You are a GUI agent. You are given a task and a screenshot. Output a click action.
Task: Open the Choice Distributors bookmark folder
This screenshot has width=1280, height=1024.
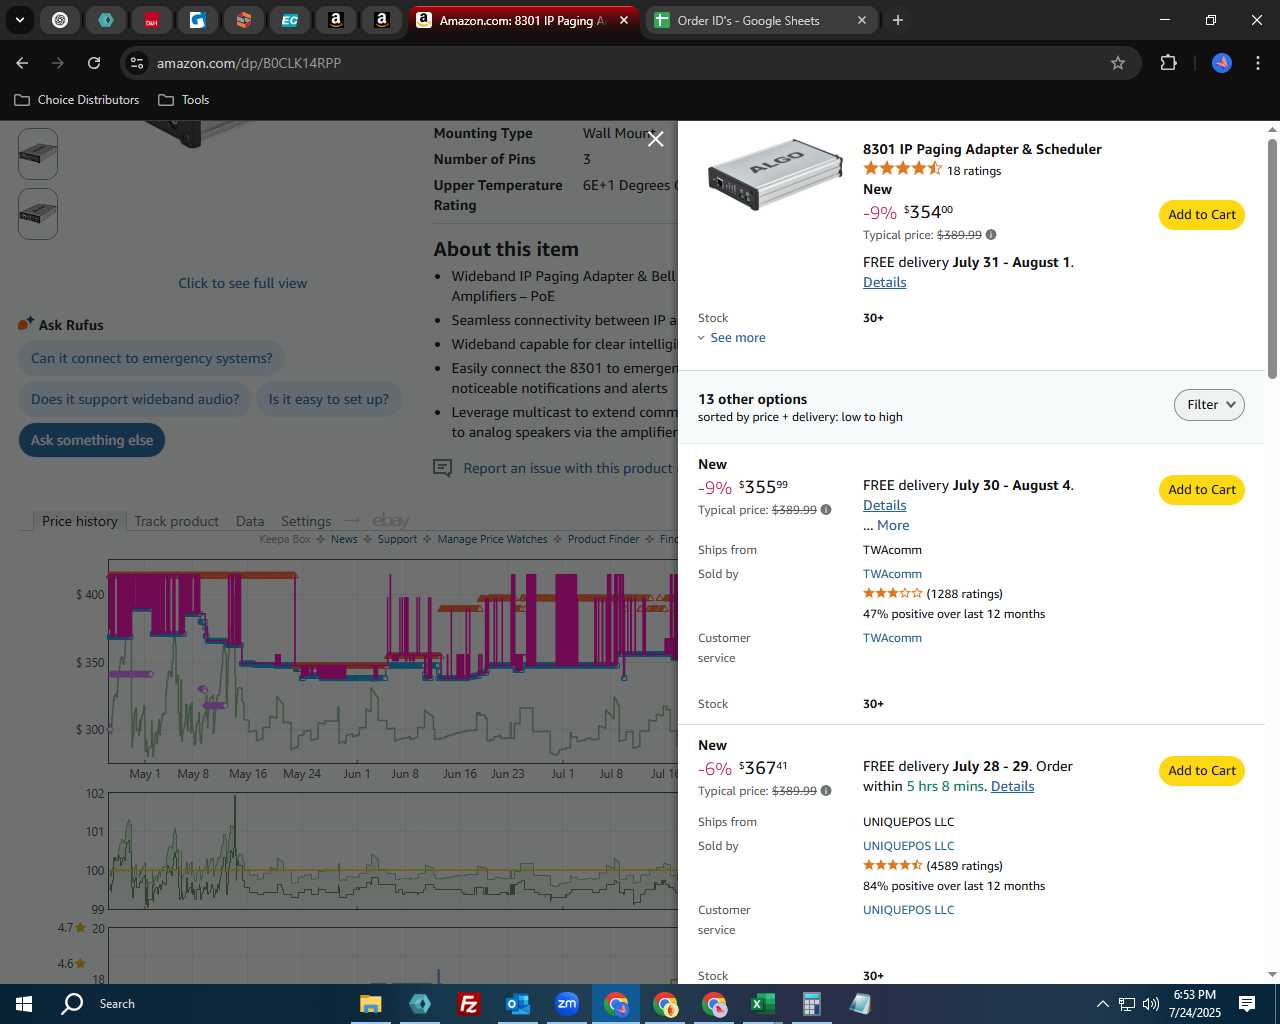tap(77, 100)
